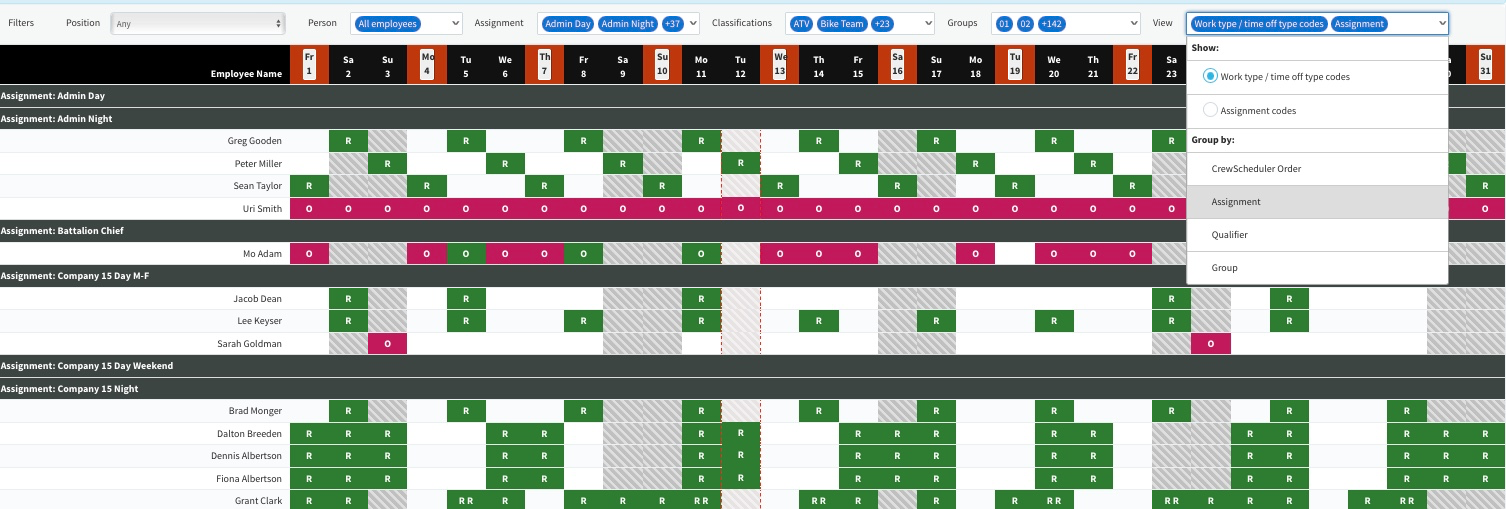Select 'Work type / time off type codes' radio option
This screenshot has height=509, width=1506.
pyautogui.click(x=1211, y=76)
